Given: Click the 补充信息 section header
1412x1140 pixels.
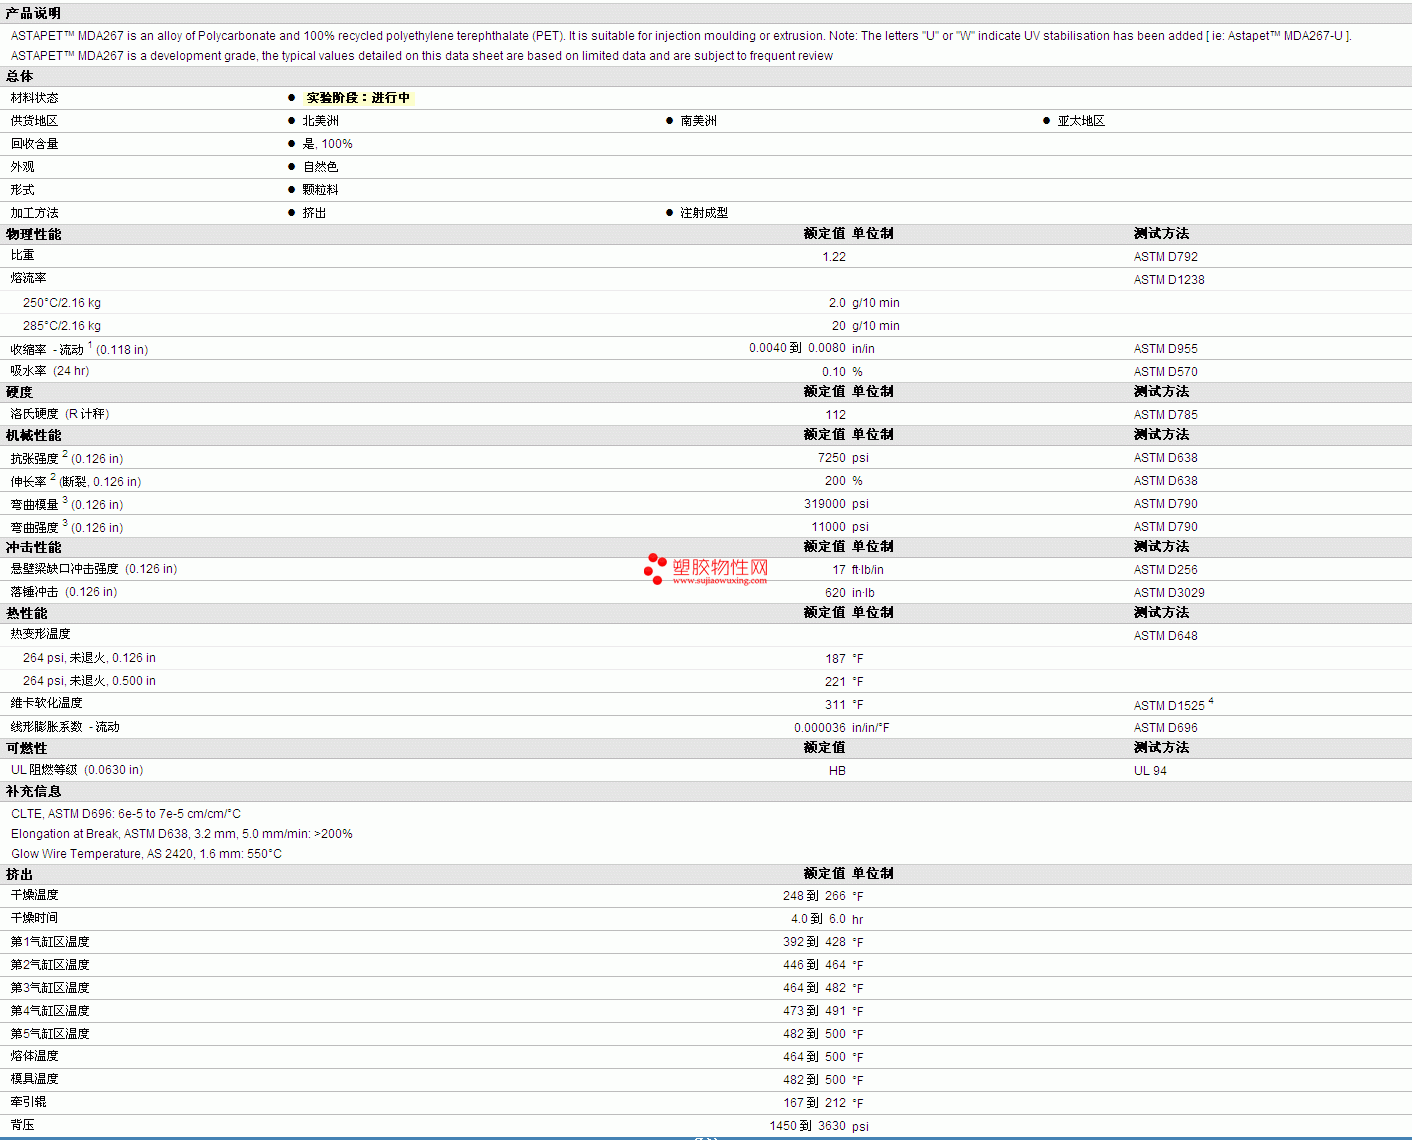Looking at the screenshot, I should tap(33, 791).
